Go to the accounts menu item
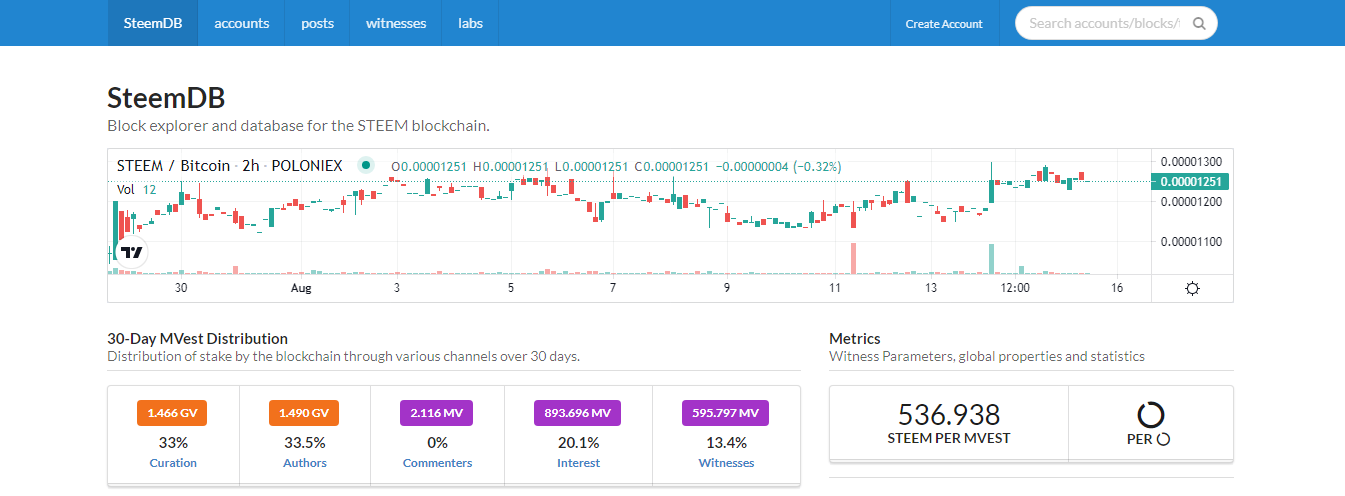 tap(242, 23)
